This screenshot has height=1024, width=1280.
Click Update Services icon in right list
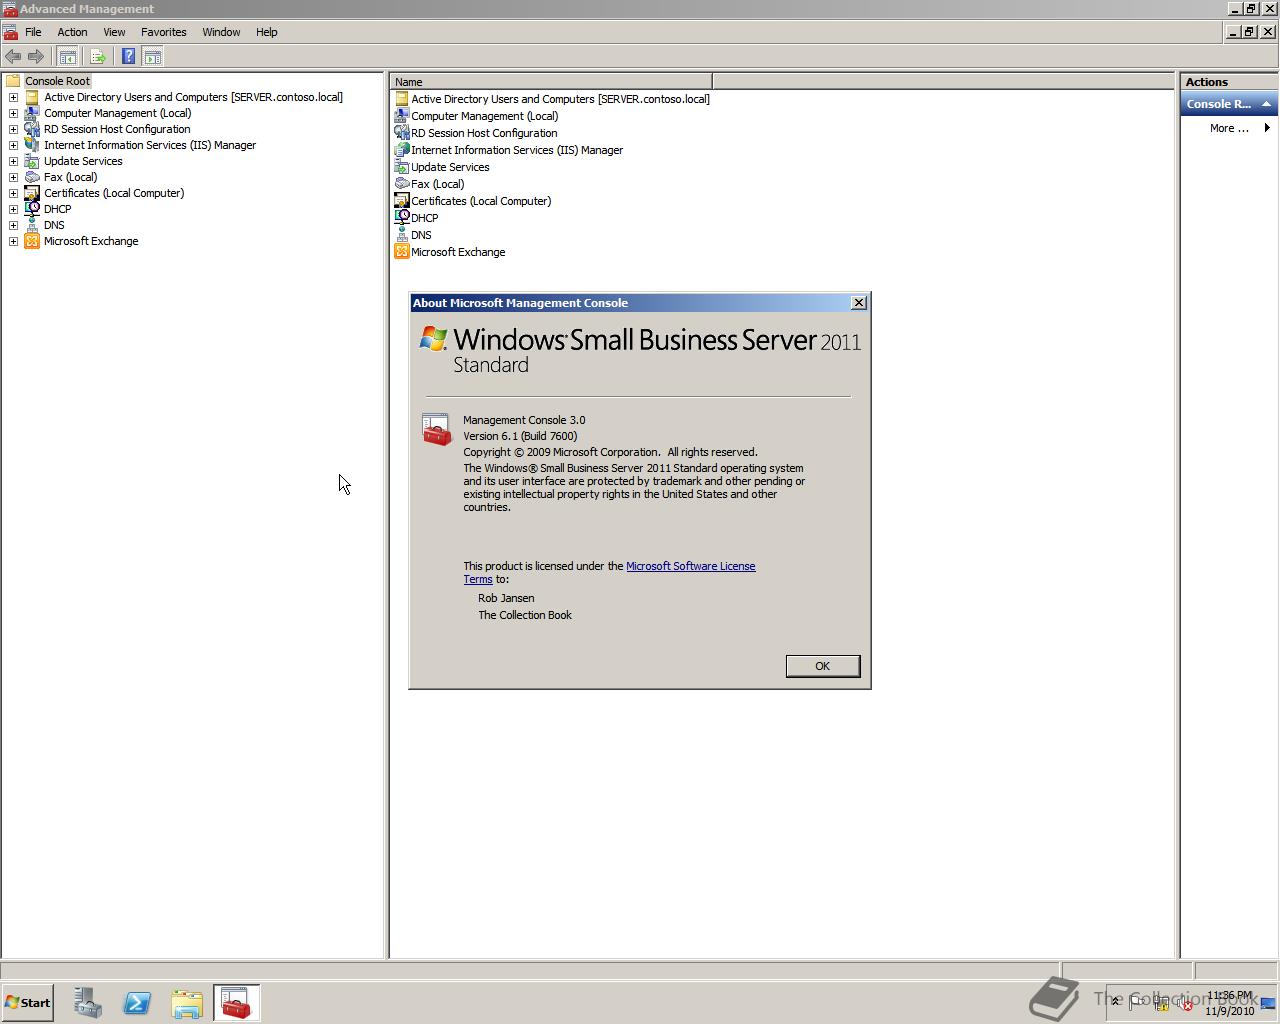401,167
